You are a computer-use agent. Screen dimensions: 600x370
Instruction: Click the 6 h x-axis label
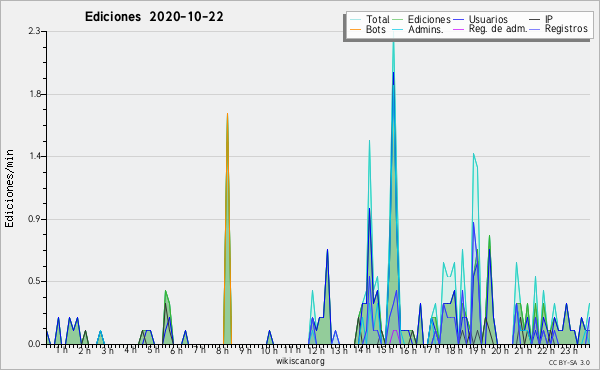click(176, 350)
